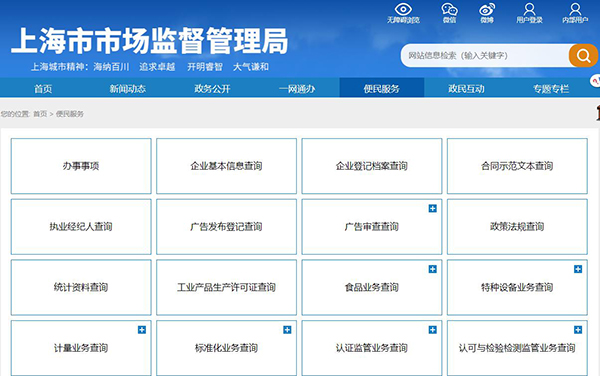600x376 pixels.
Task: Expand plus icon on 计量业务查询 tile
Action: (x=142, y=330)
